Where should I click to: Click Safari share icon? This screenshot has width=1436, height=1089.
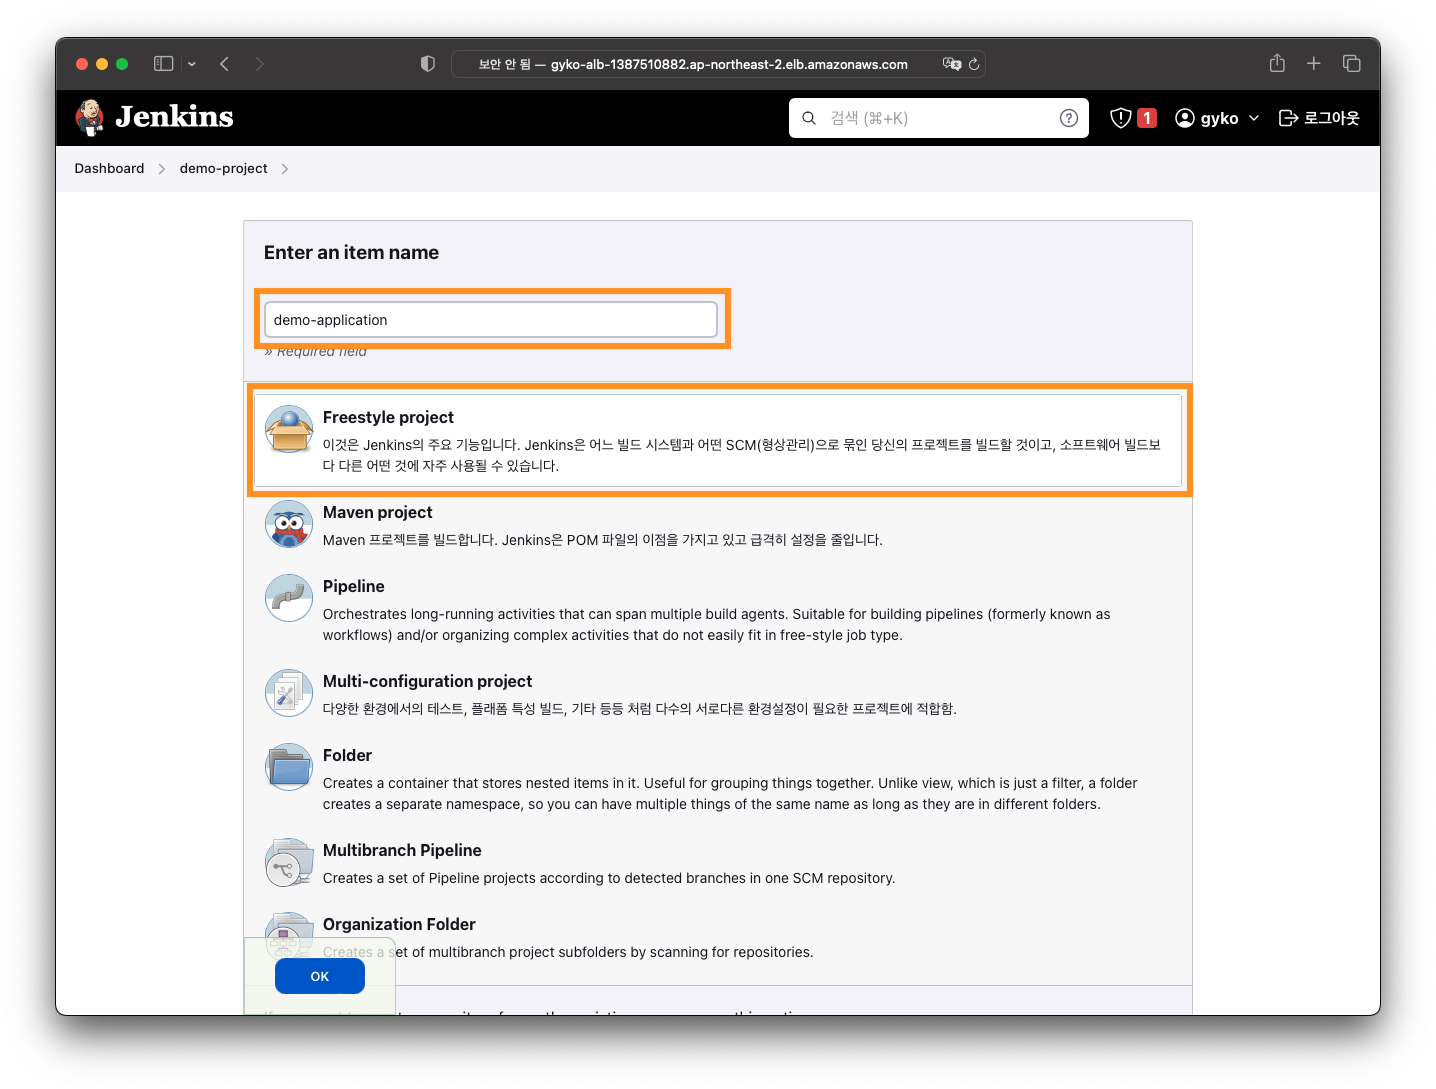(1277, 63)
